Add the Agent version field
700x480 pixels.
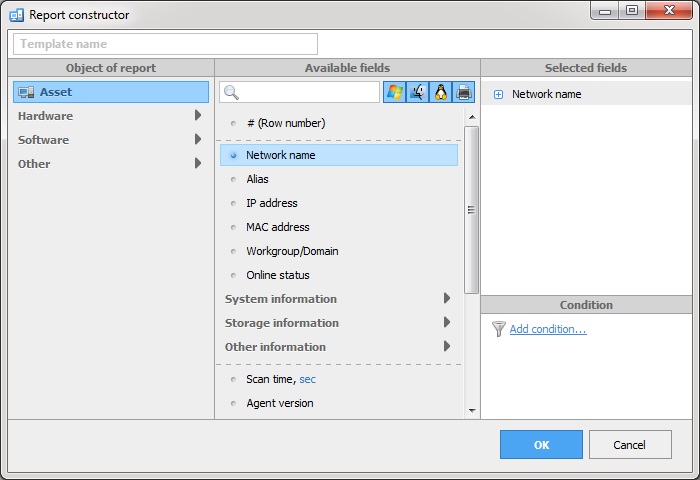tap(339, 403)
